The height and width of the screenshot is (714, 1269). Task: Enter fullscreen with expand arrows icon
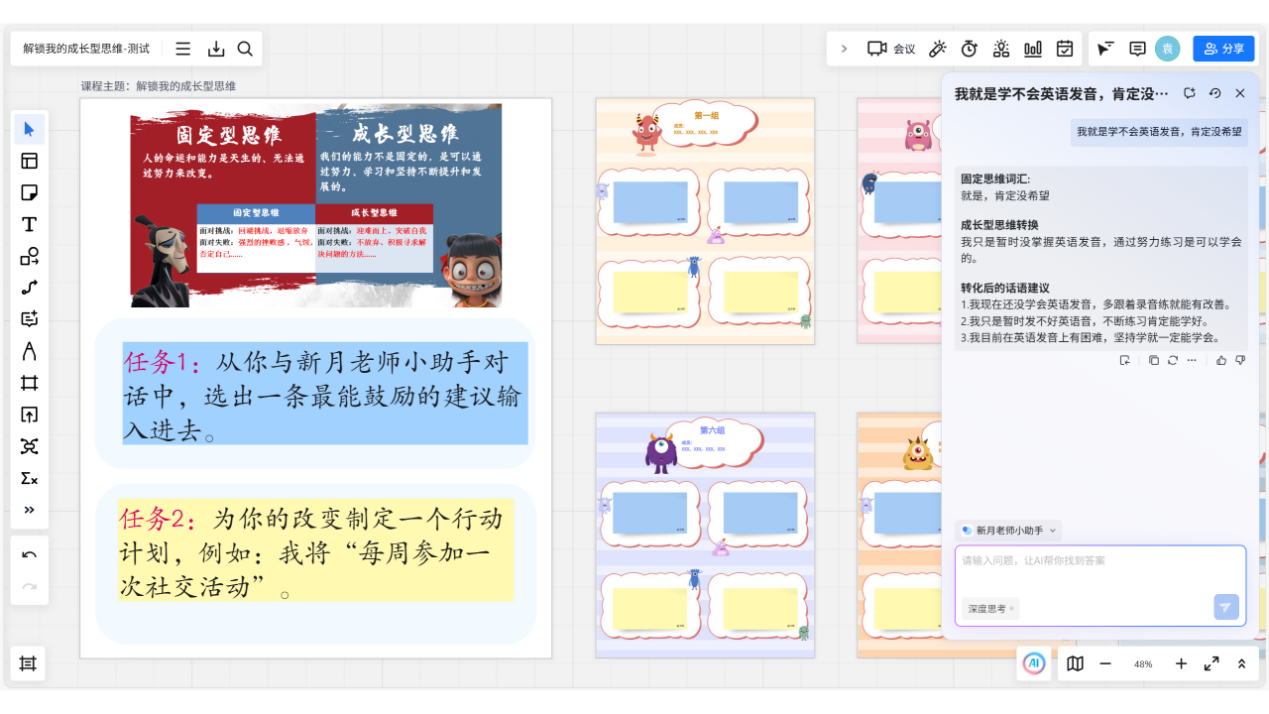[x=1211, y=663]
